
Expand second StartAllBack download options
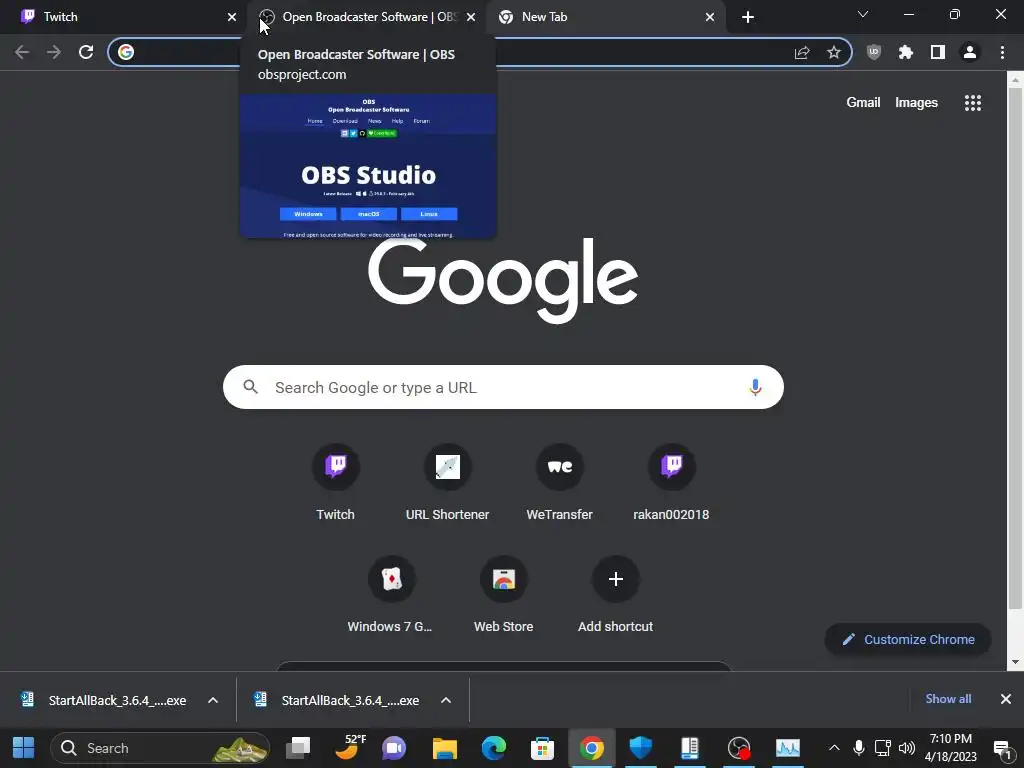point(446,700)
